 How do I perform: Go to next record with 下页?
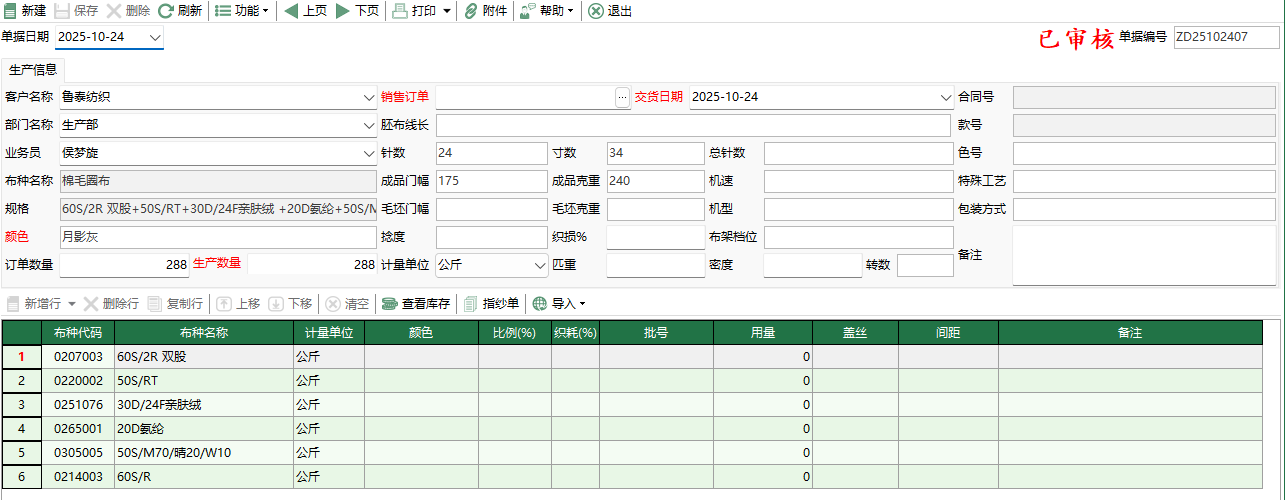coord(357,11)
